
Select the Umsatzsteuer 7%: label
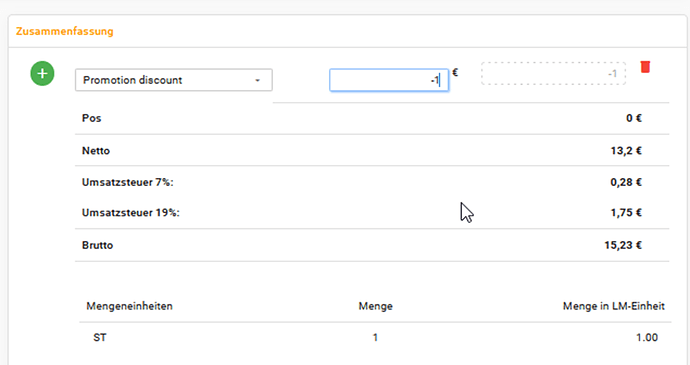point(128,182)
